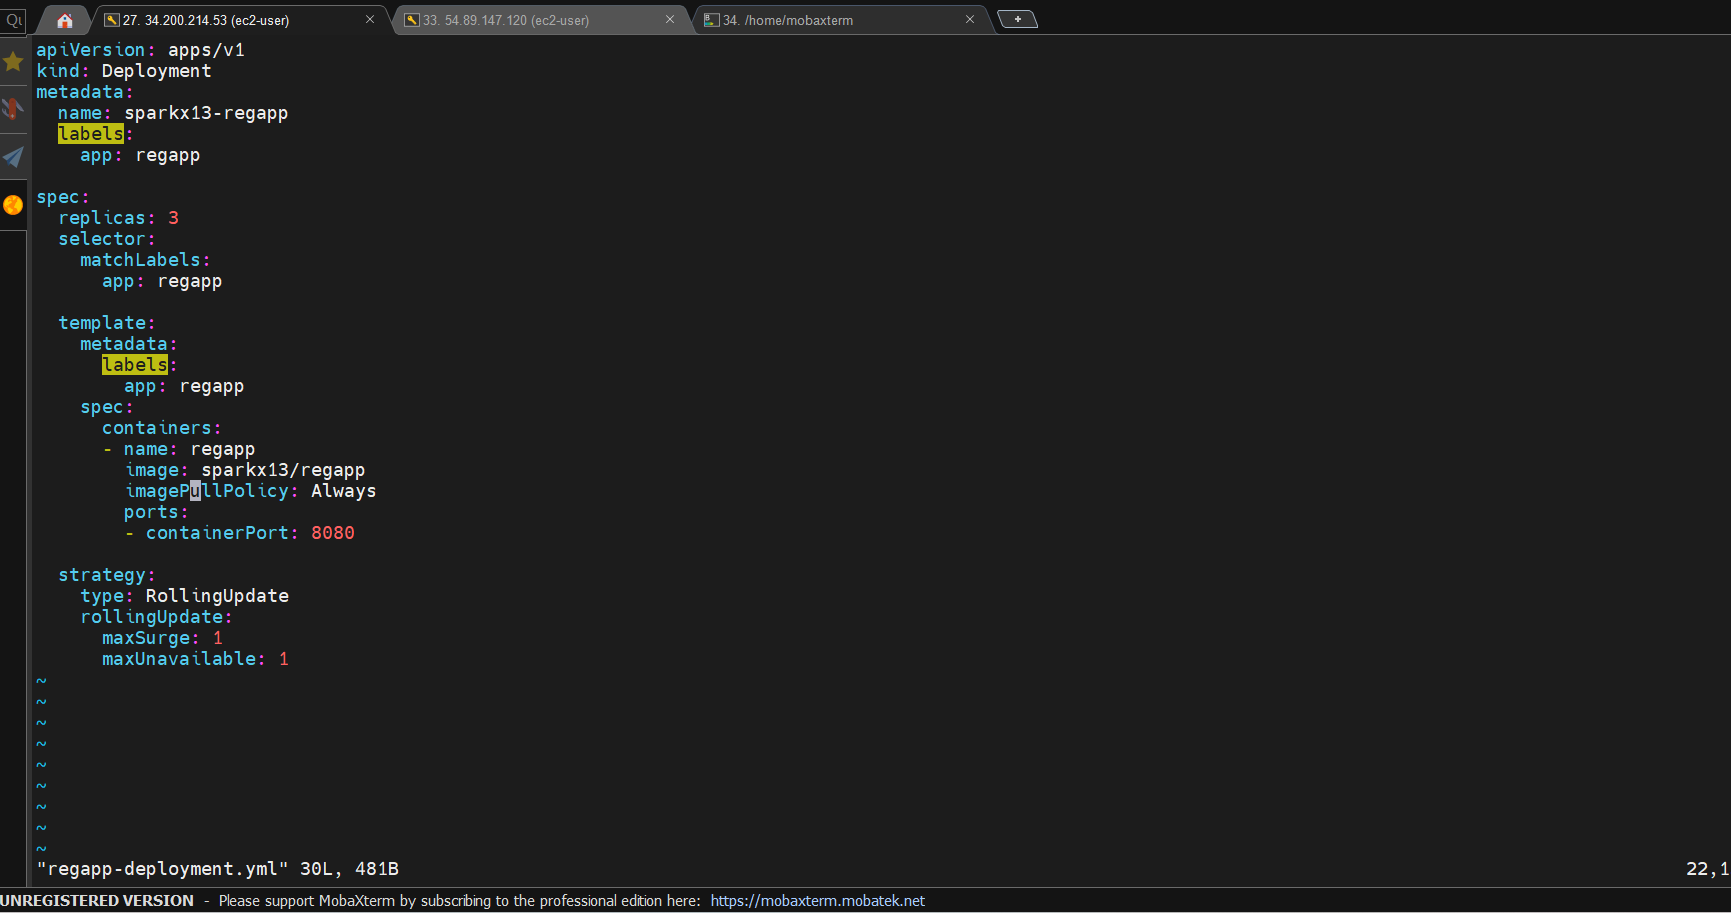Close the 54.89.147.120 session tab
The image size is (1731, 913).
click(x=669, y=19)
